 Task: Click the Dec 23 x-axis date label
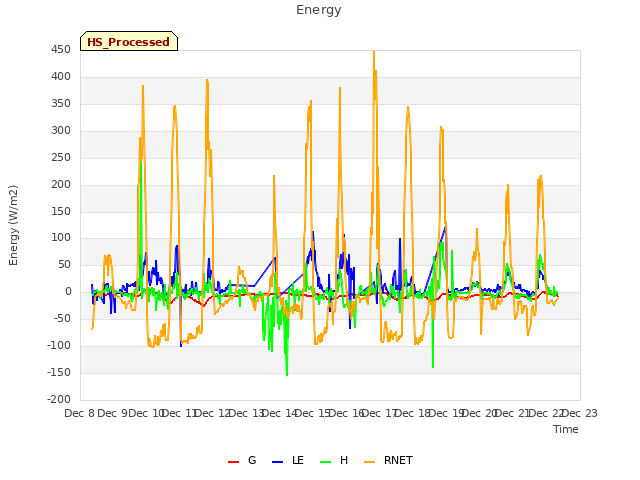pos(580,413)
